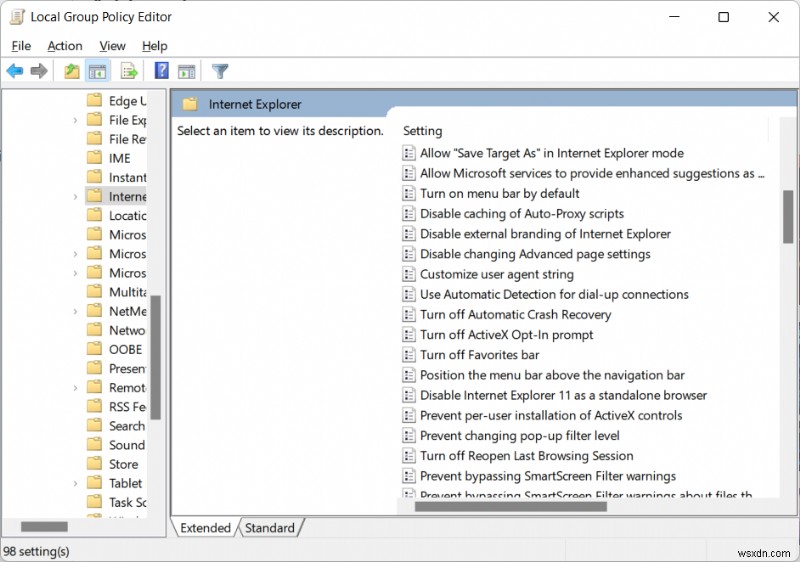Open the Help menu
This screenshot has height=562, width=800.
coord(155,46)
